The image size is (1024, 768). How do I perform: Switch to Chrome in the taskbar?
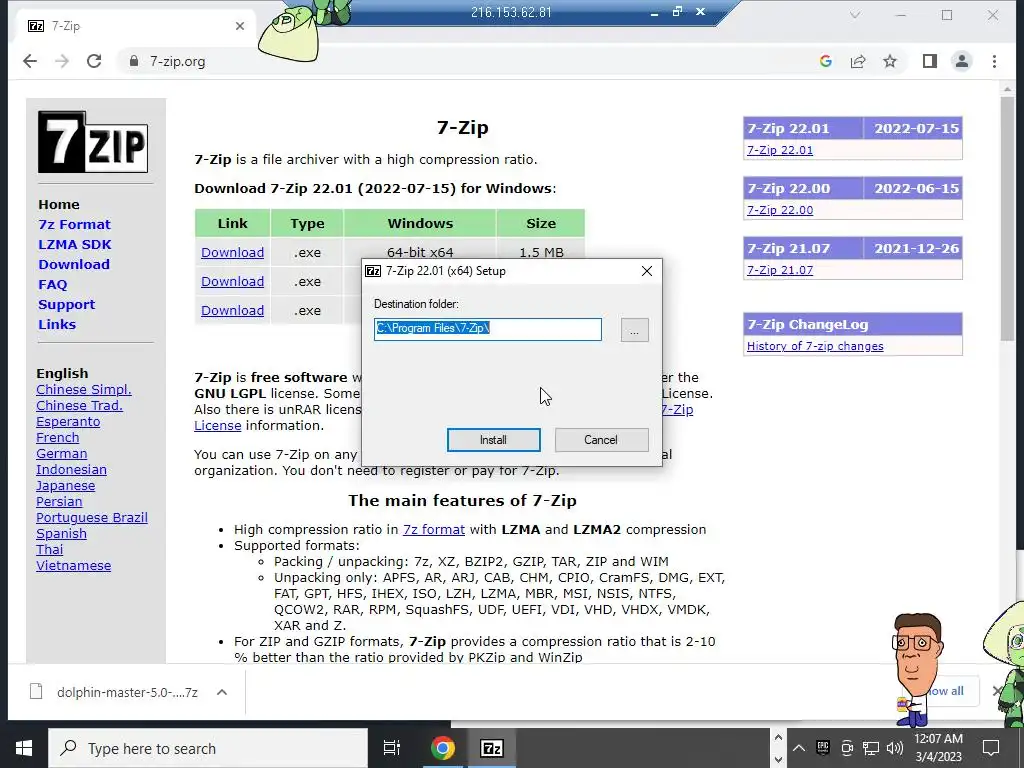pyautogui.click(x=443, y=748)
